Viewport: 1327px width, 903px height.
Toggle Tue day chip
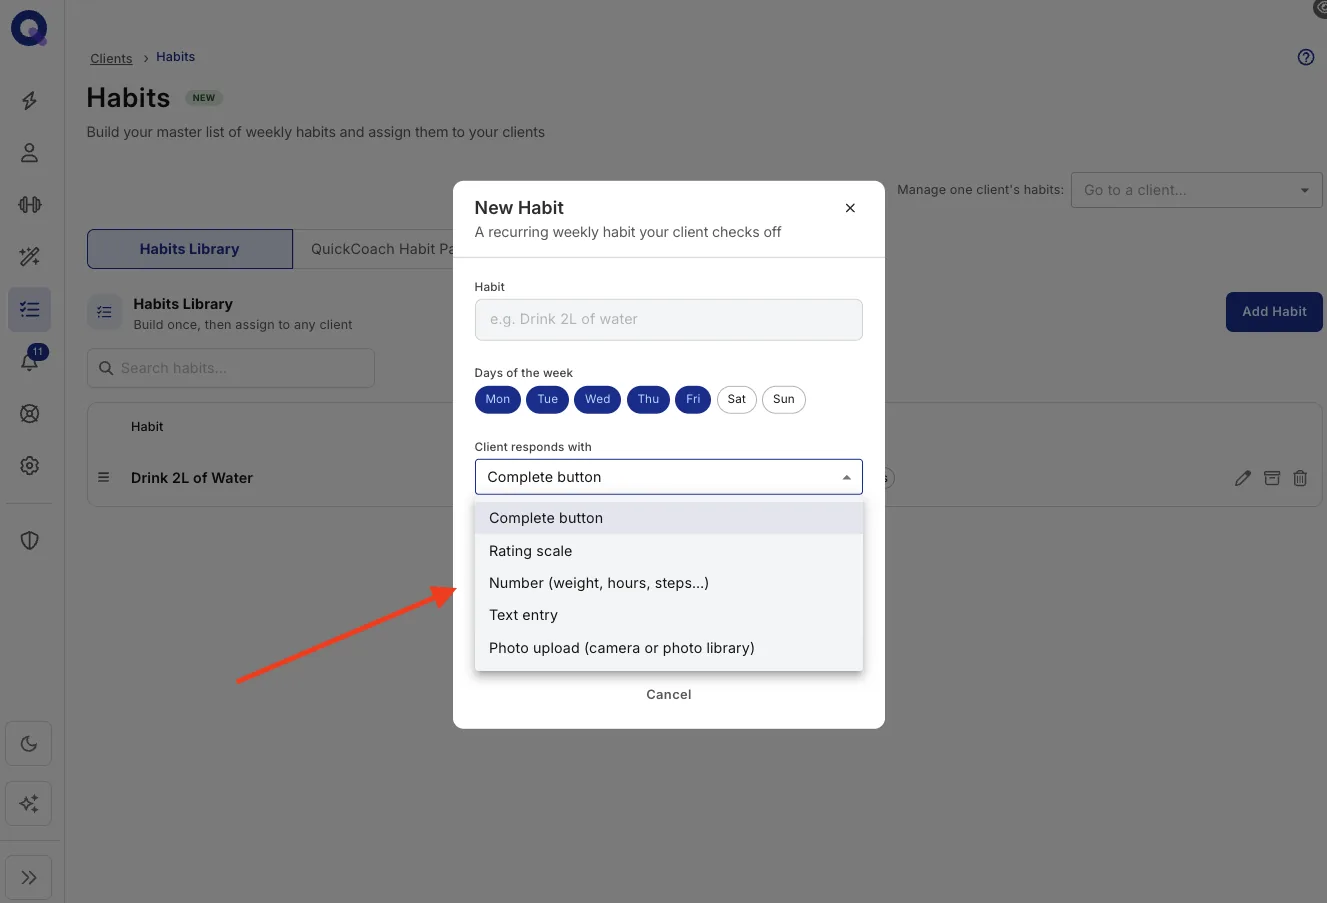tap(548, 399)
